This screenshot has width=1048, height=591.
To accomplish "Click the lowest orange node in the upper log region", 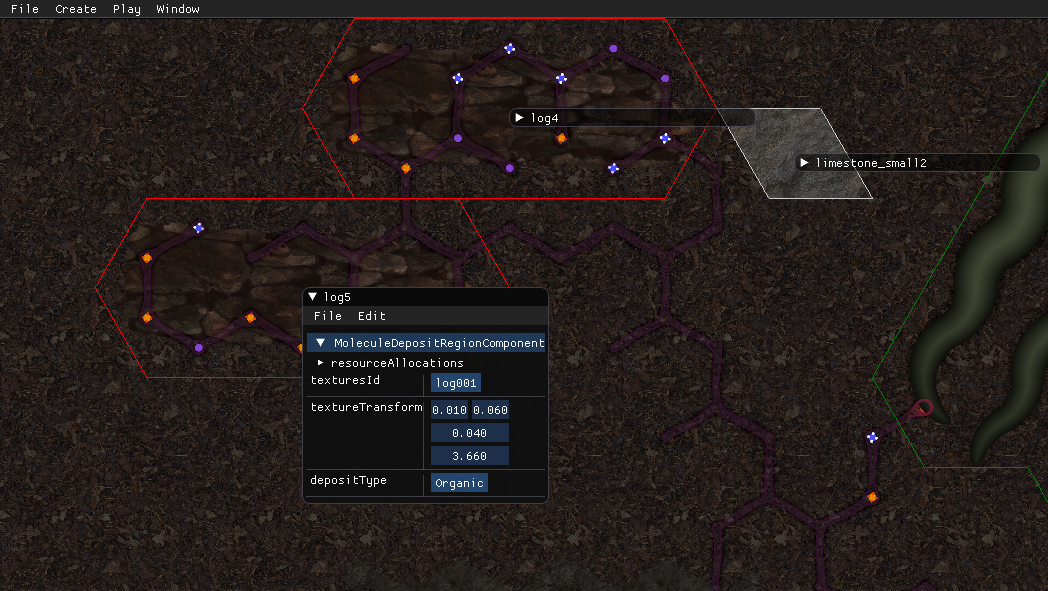I will (x=405, y=168).
